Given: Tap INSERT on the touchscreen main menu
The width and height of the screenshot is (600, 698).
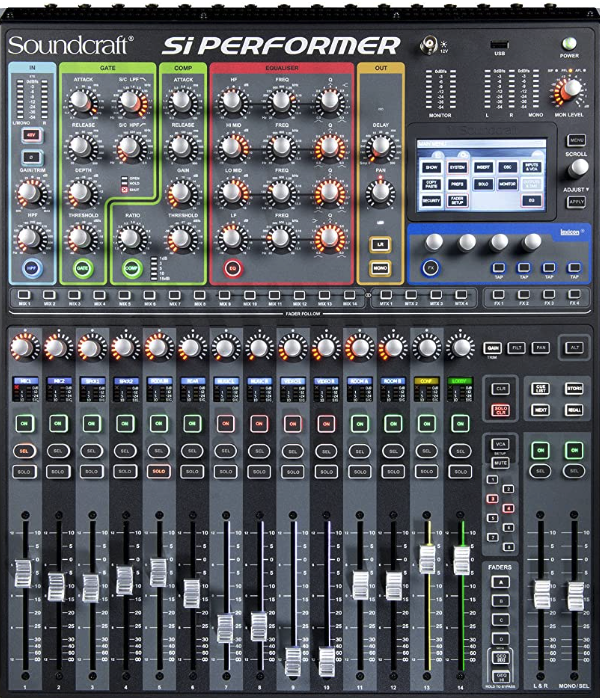Looking at the screenshot, I should click(x=483, y=167).
